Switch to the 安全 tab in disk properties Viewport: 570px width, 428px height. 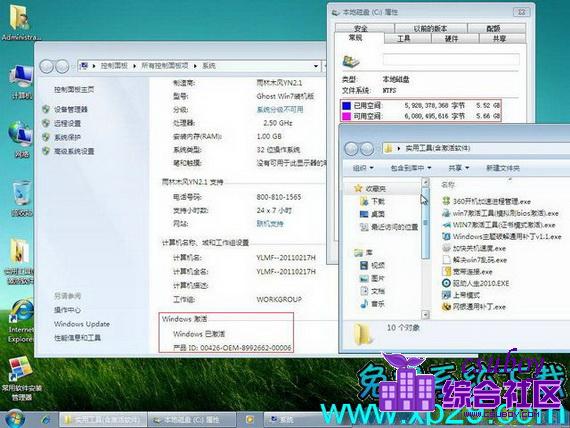click(x=360, y=28)
